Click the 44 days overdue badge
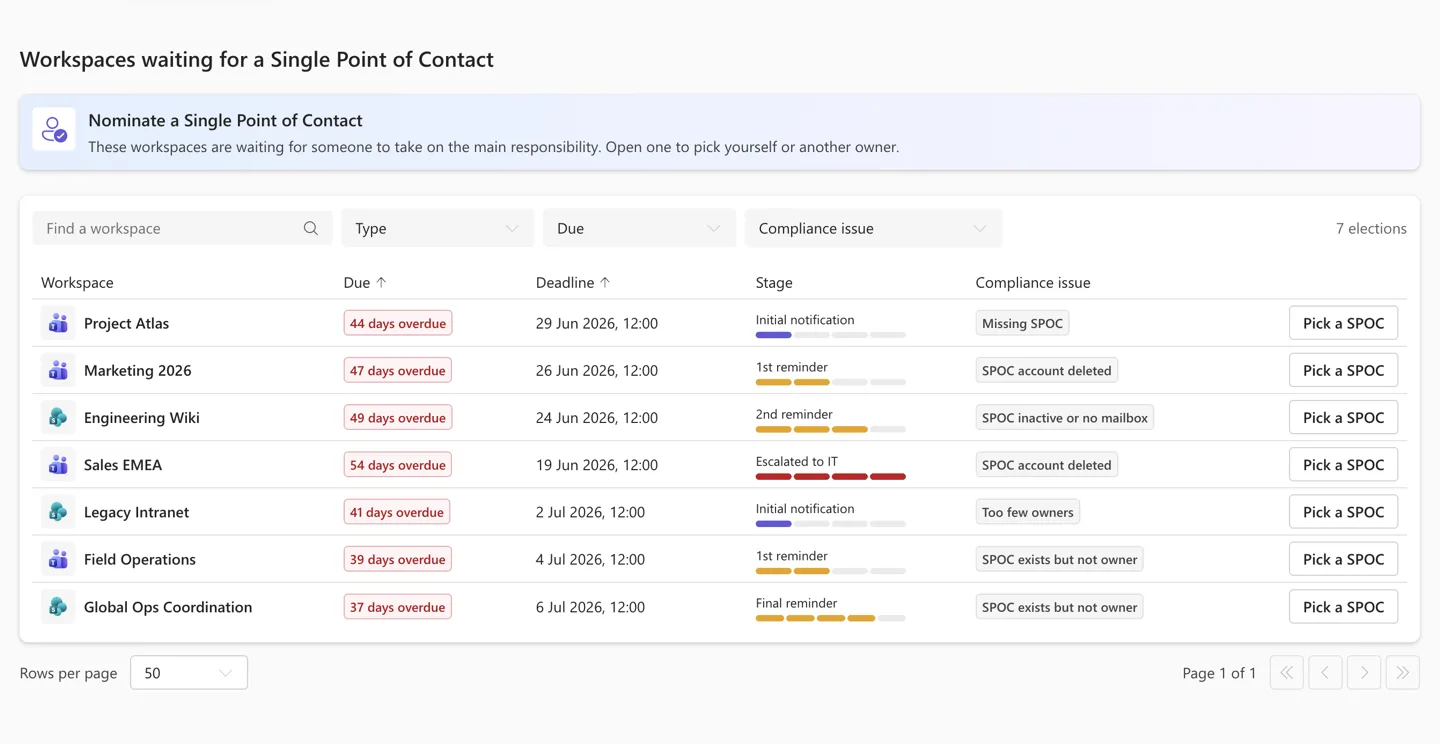The image size is (1440, 744). point(397,323)
